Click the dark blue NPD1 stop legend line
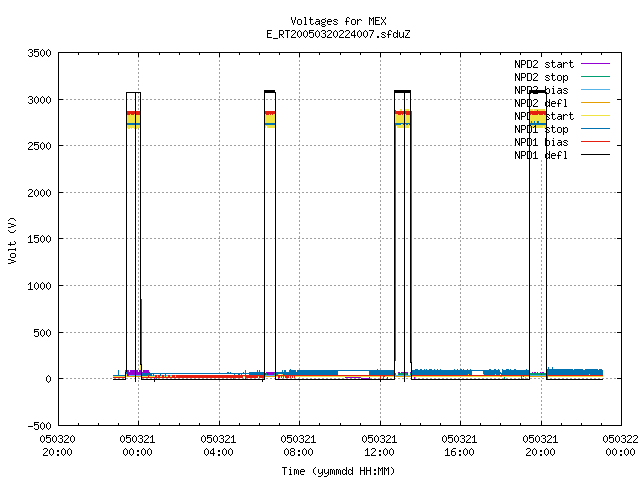640x480 pixels. click(595, 129)
